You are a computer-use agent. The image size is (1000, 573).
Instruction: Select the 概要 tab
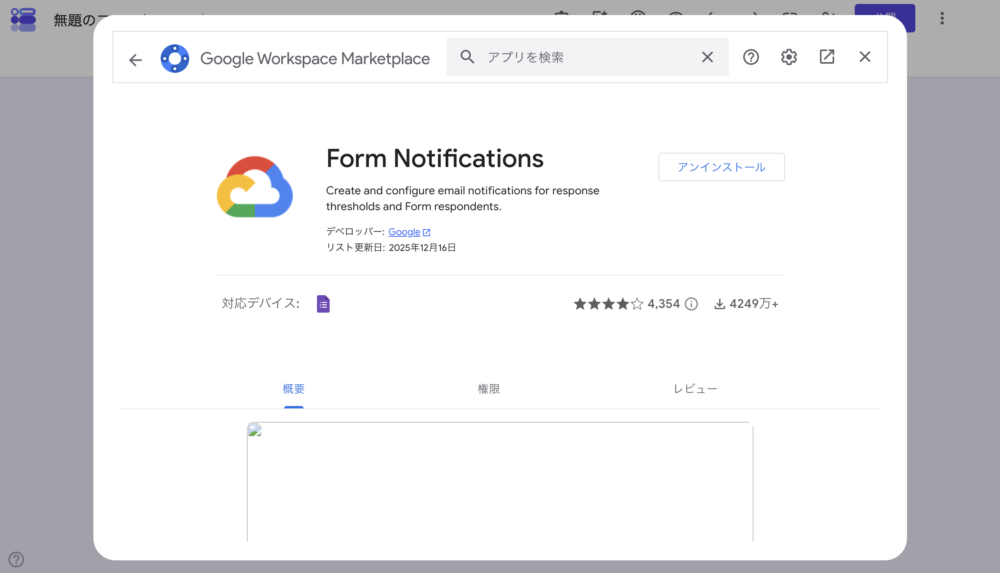coord(293,389)
